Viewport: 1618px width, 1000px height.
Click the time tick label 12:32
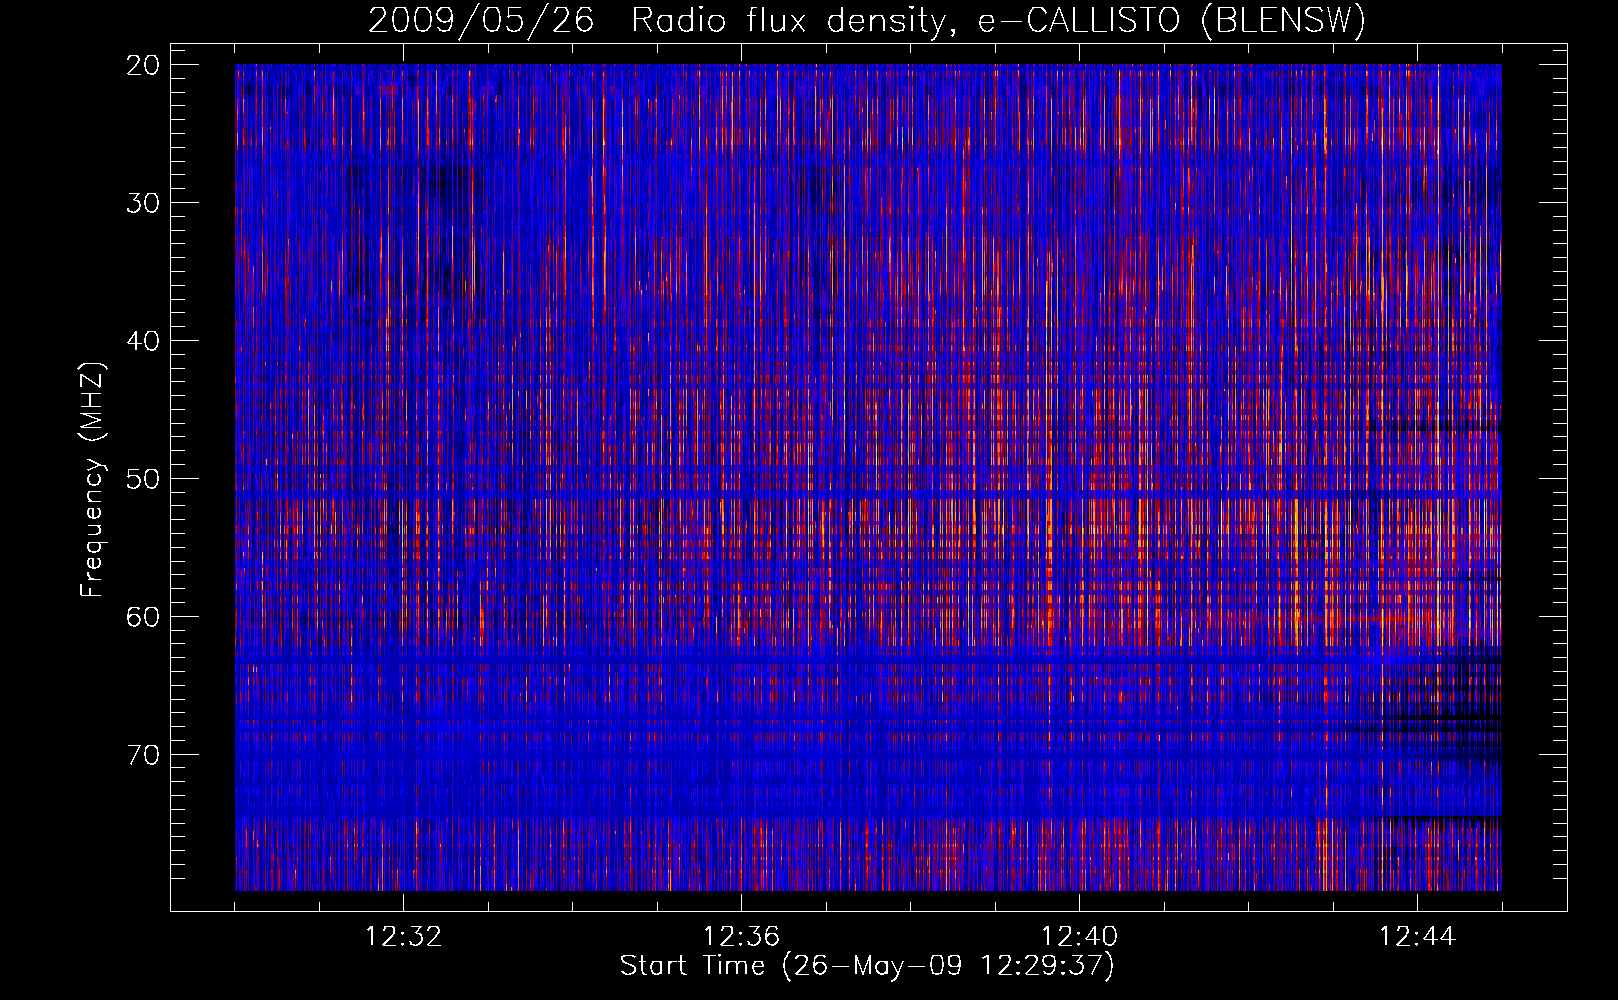(x=403, y=937)
